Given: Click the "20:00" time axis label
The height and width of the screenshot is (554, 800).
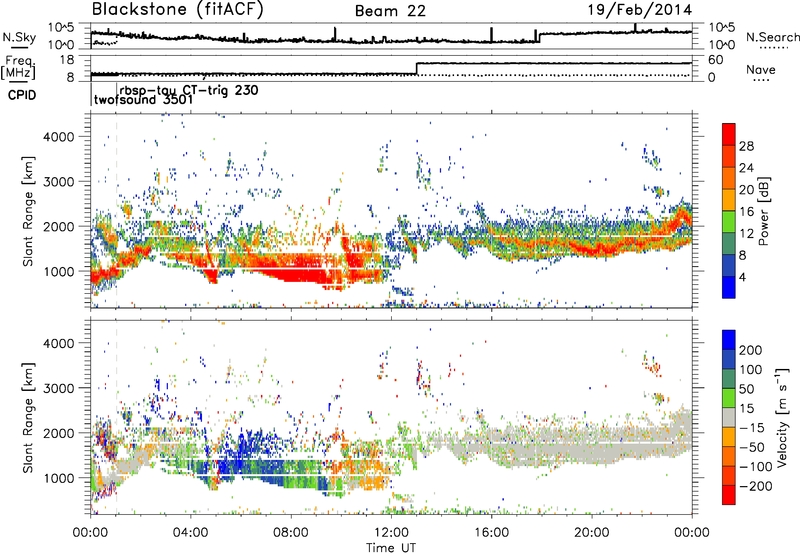Looking at the screenshot, I should point(592,533).
